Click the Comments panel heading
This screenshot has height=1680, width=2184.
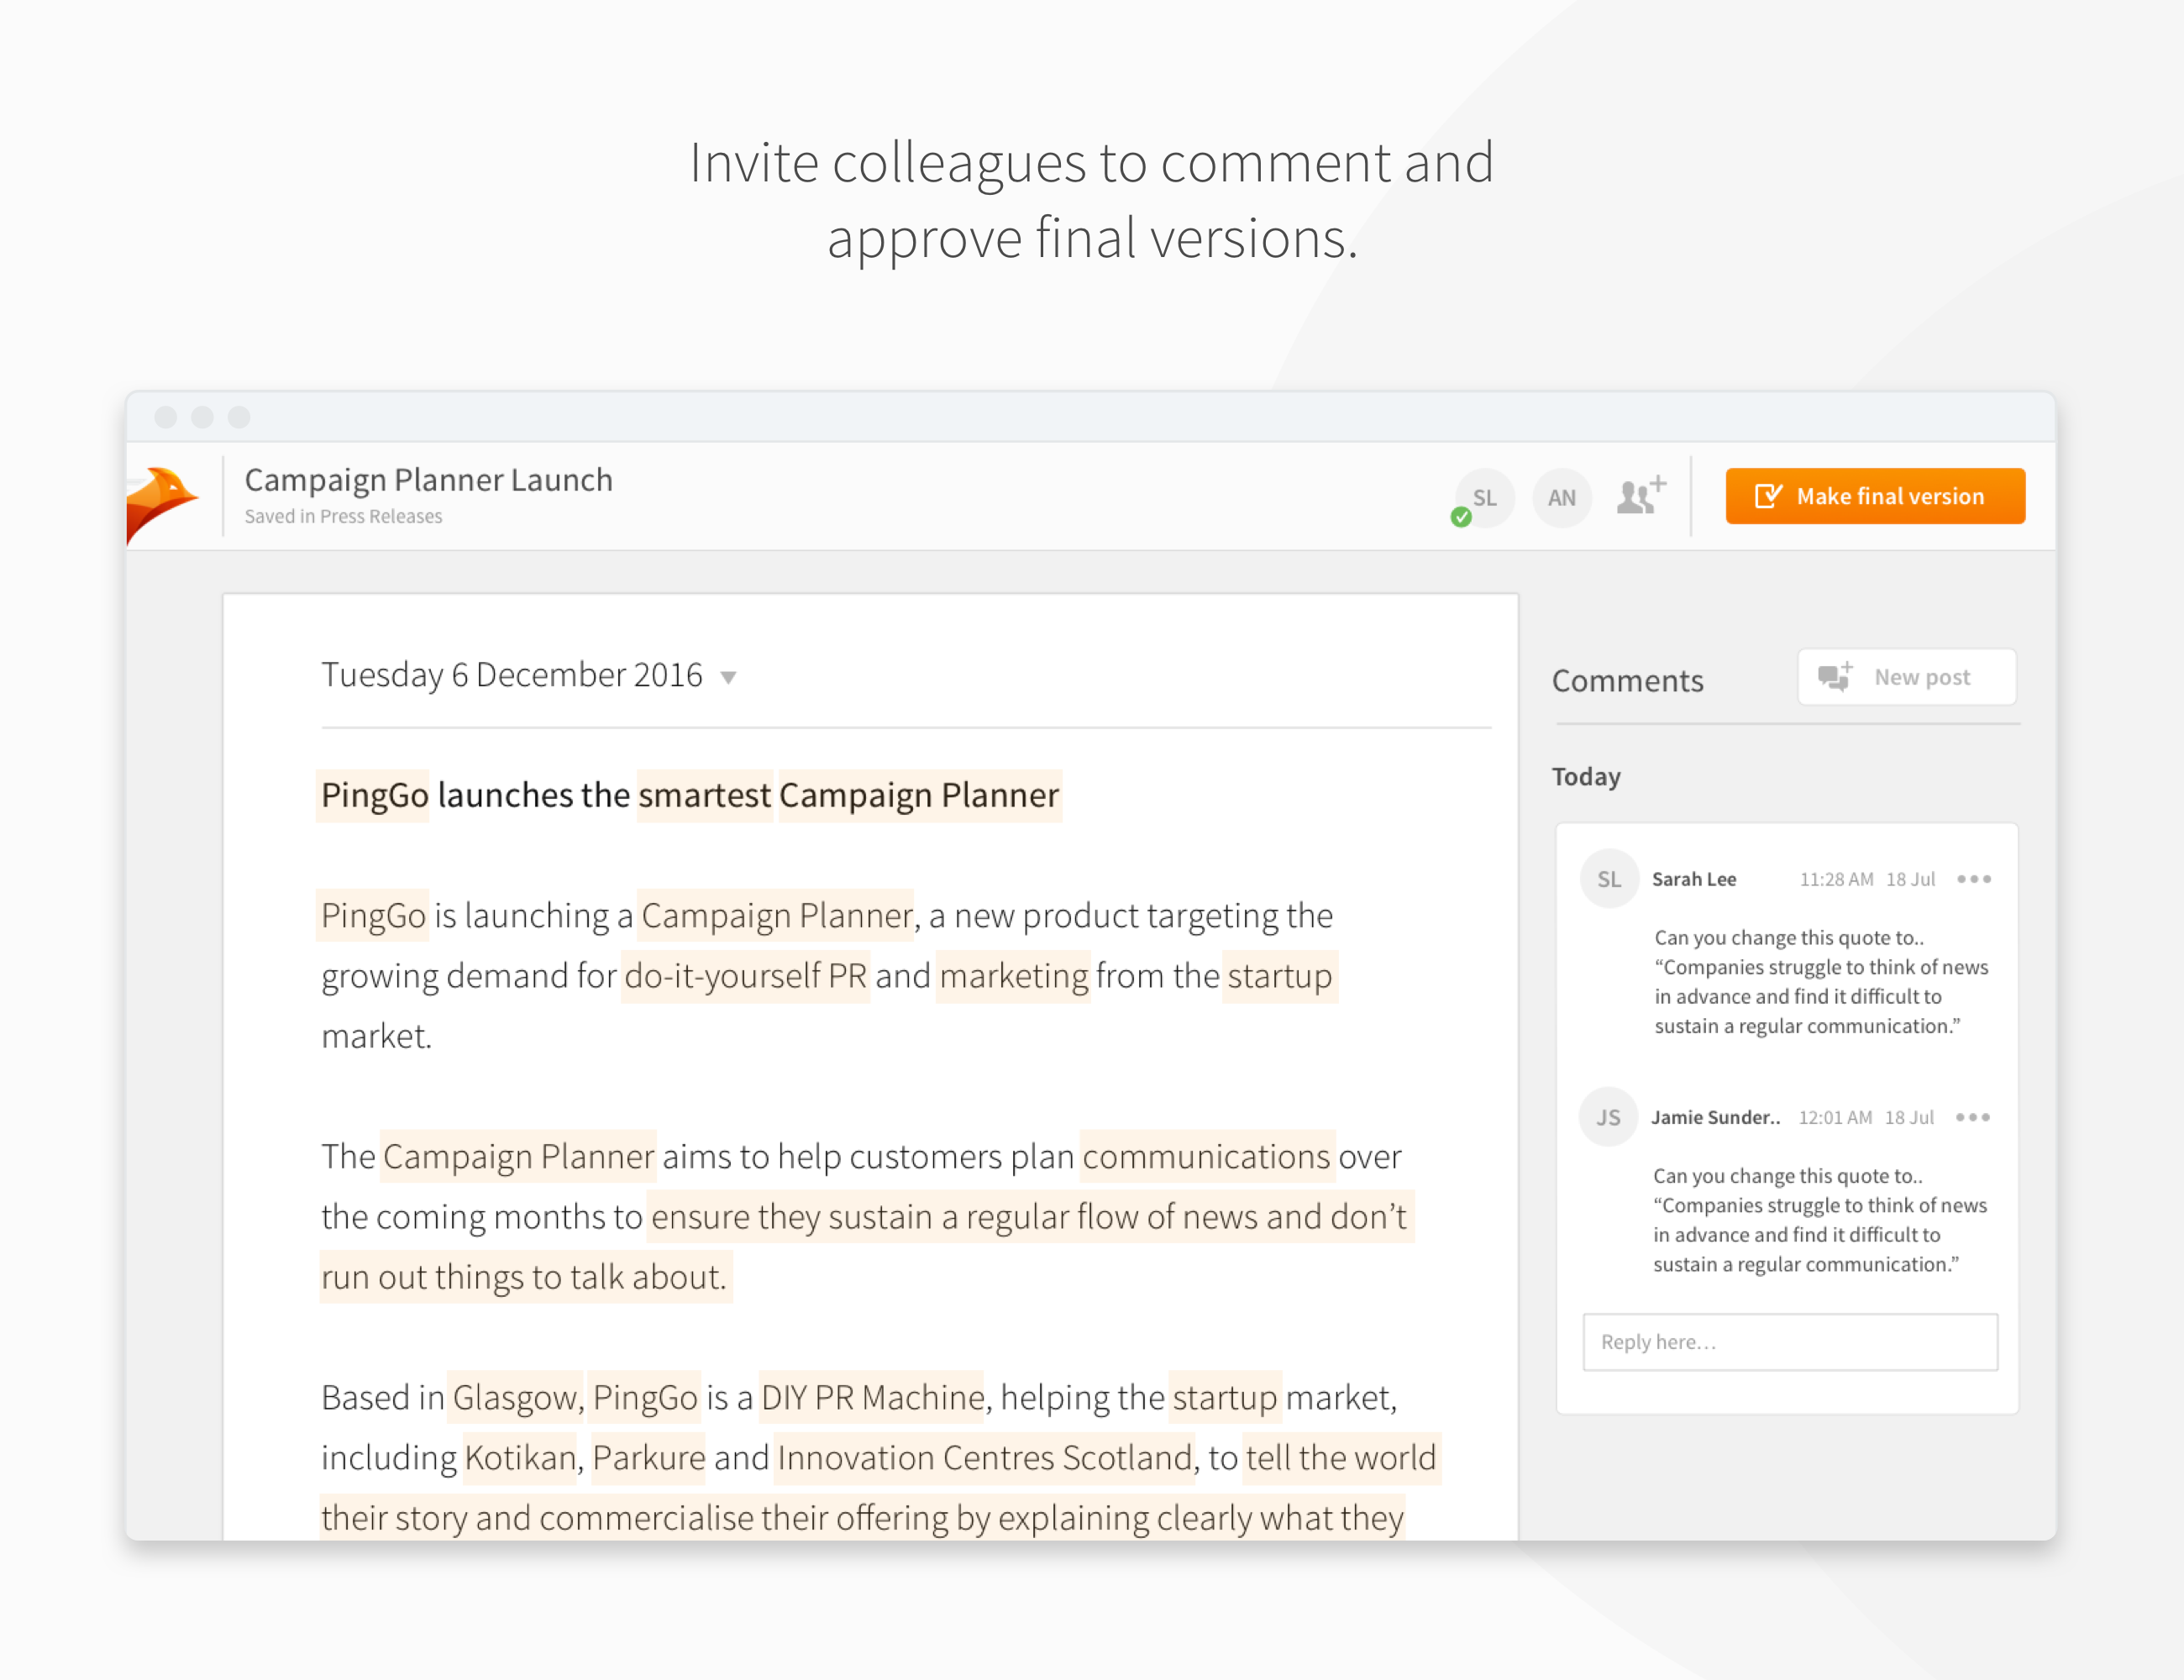[x=1627, y=681]
